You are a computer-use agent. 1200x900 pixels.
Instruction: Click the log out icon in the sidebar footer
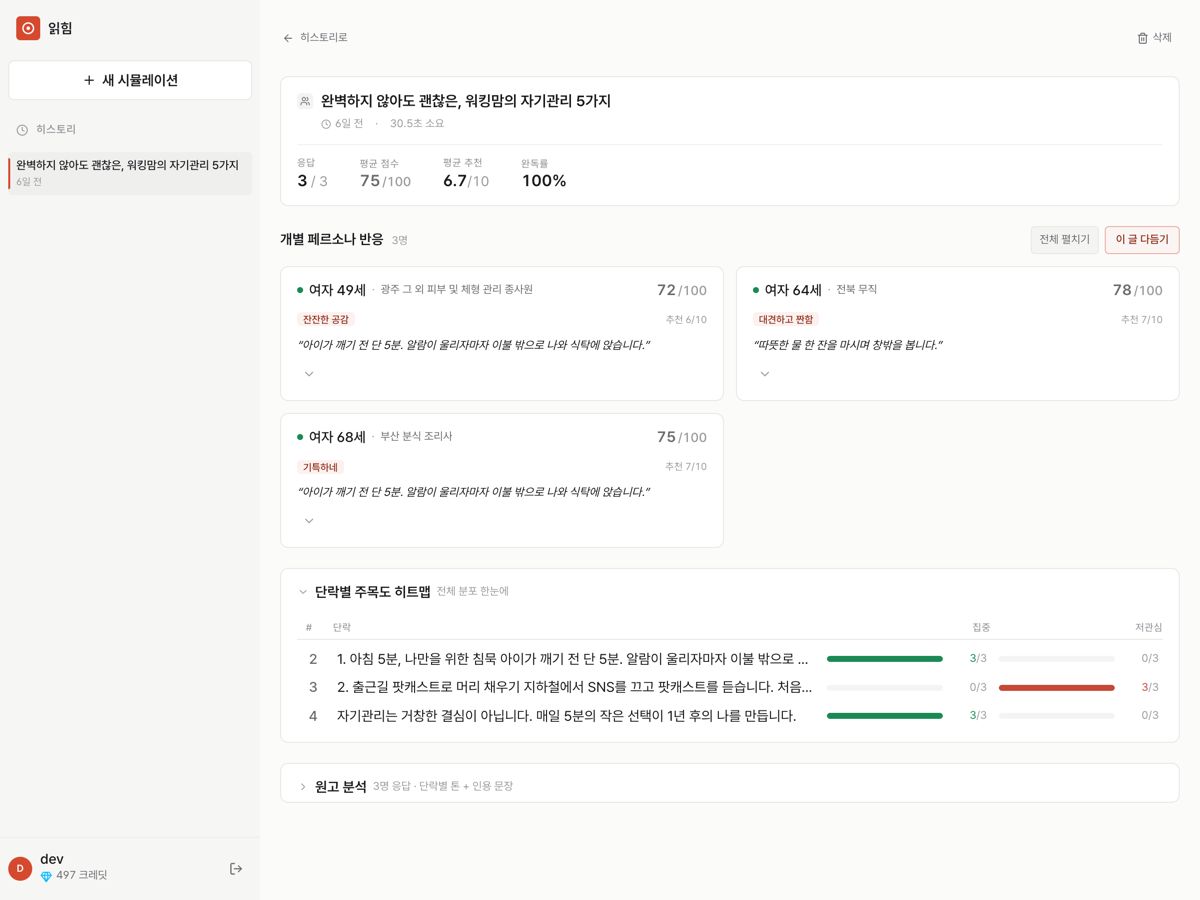[236, 869]
